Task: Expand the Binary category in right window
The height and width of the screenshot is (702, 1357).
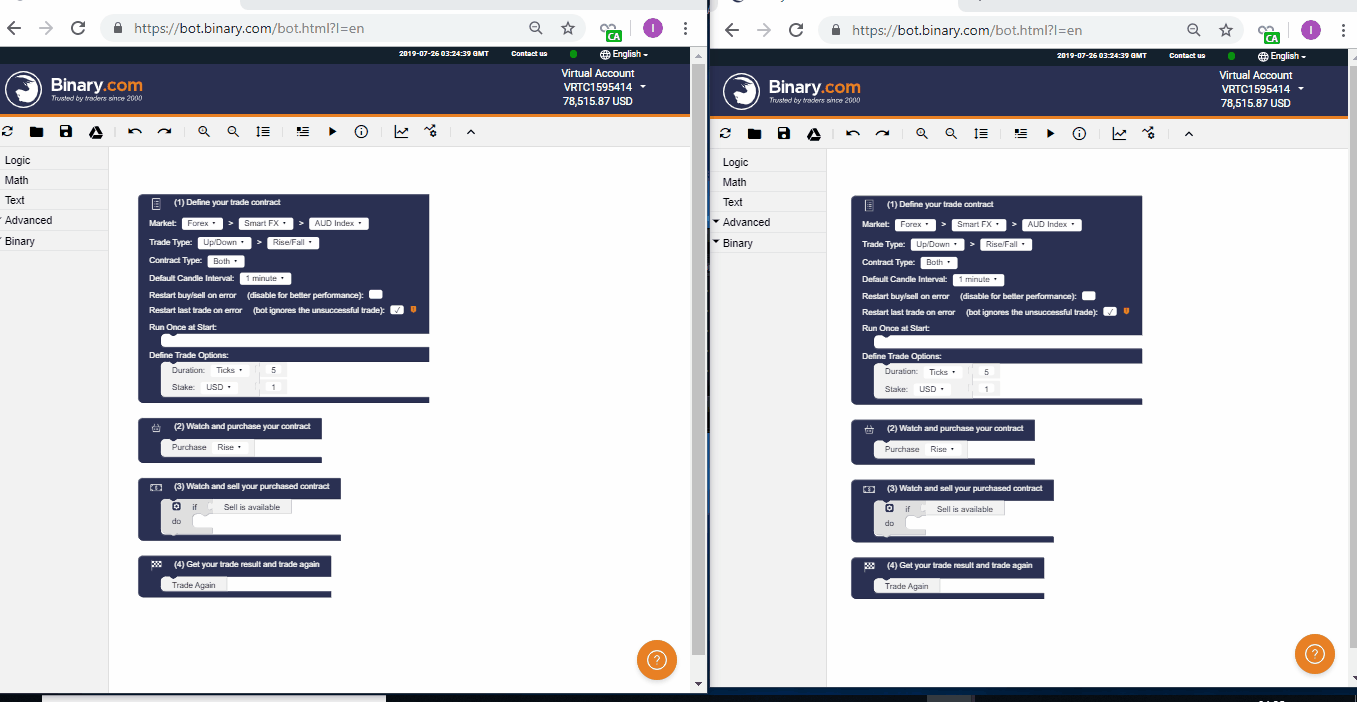Action: click(x=768, y=243)
